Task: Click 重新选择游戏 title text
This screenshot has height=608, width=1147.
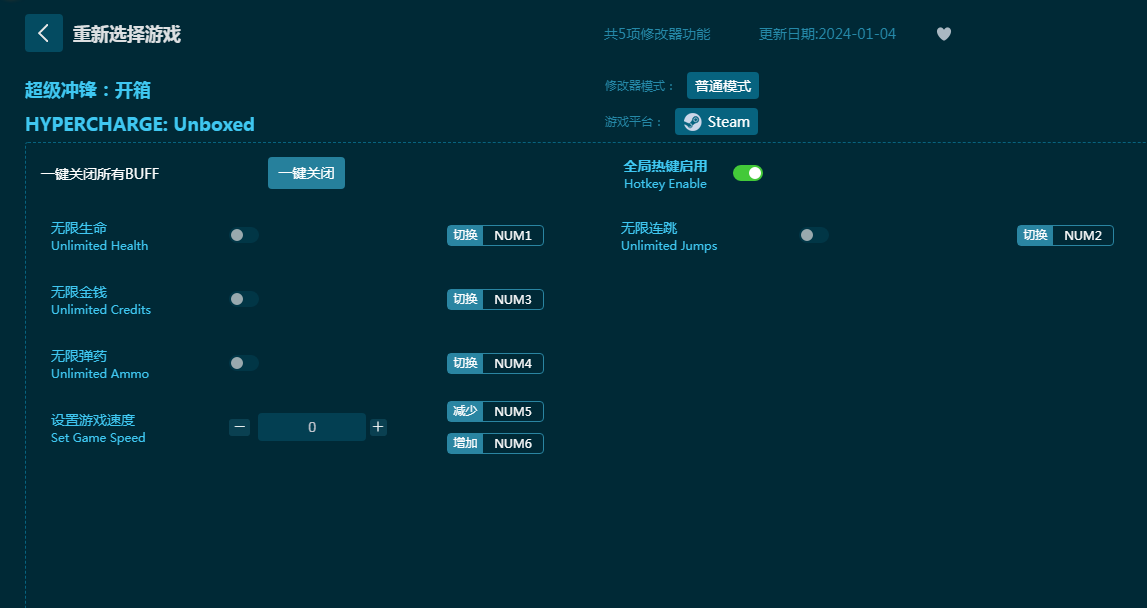Action: pos(127,34)
